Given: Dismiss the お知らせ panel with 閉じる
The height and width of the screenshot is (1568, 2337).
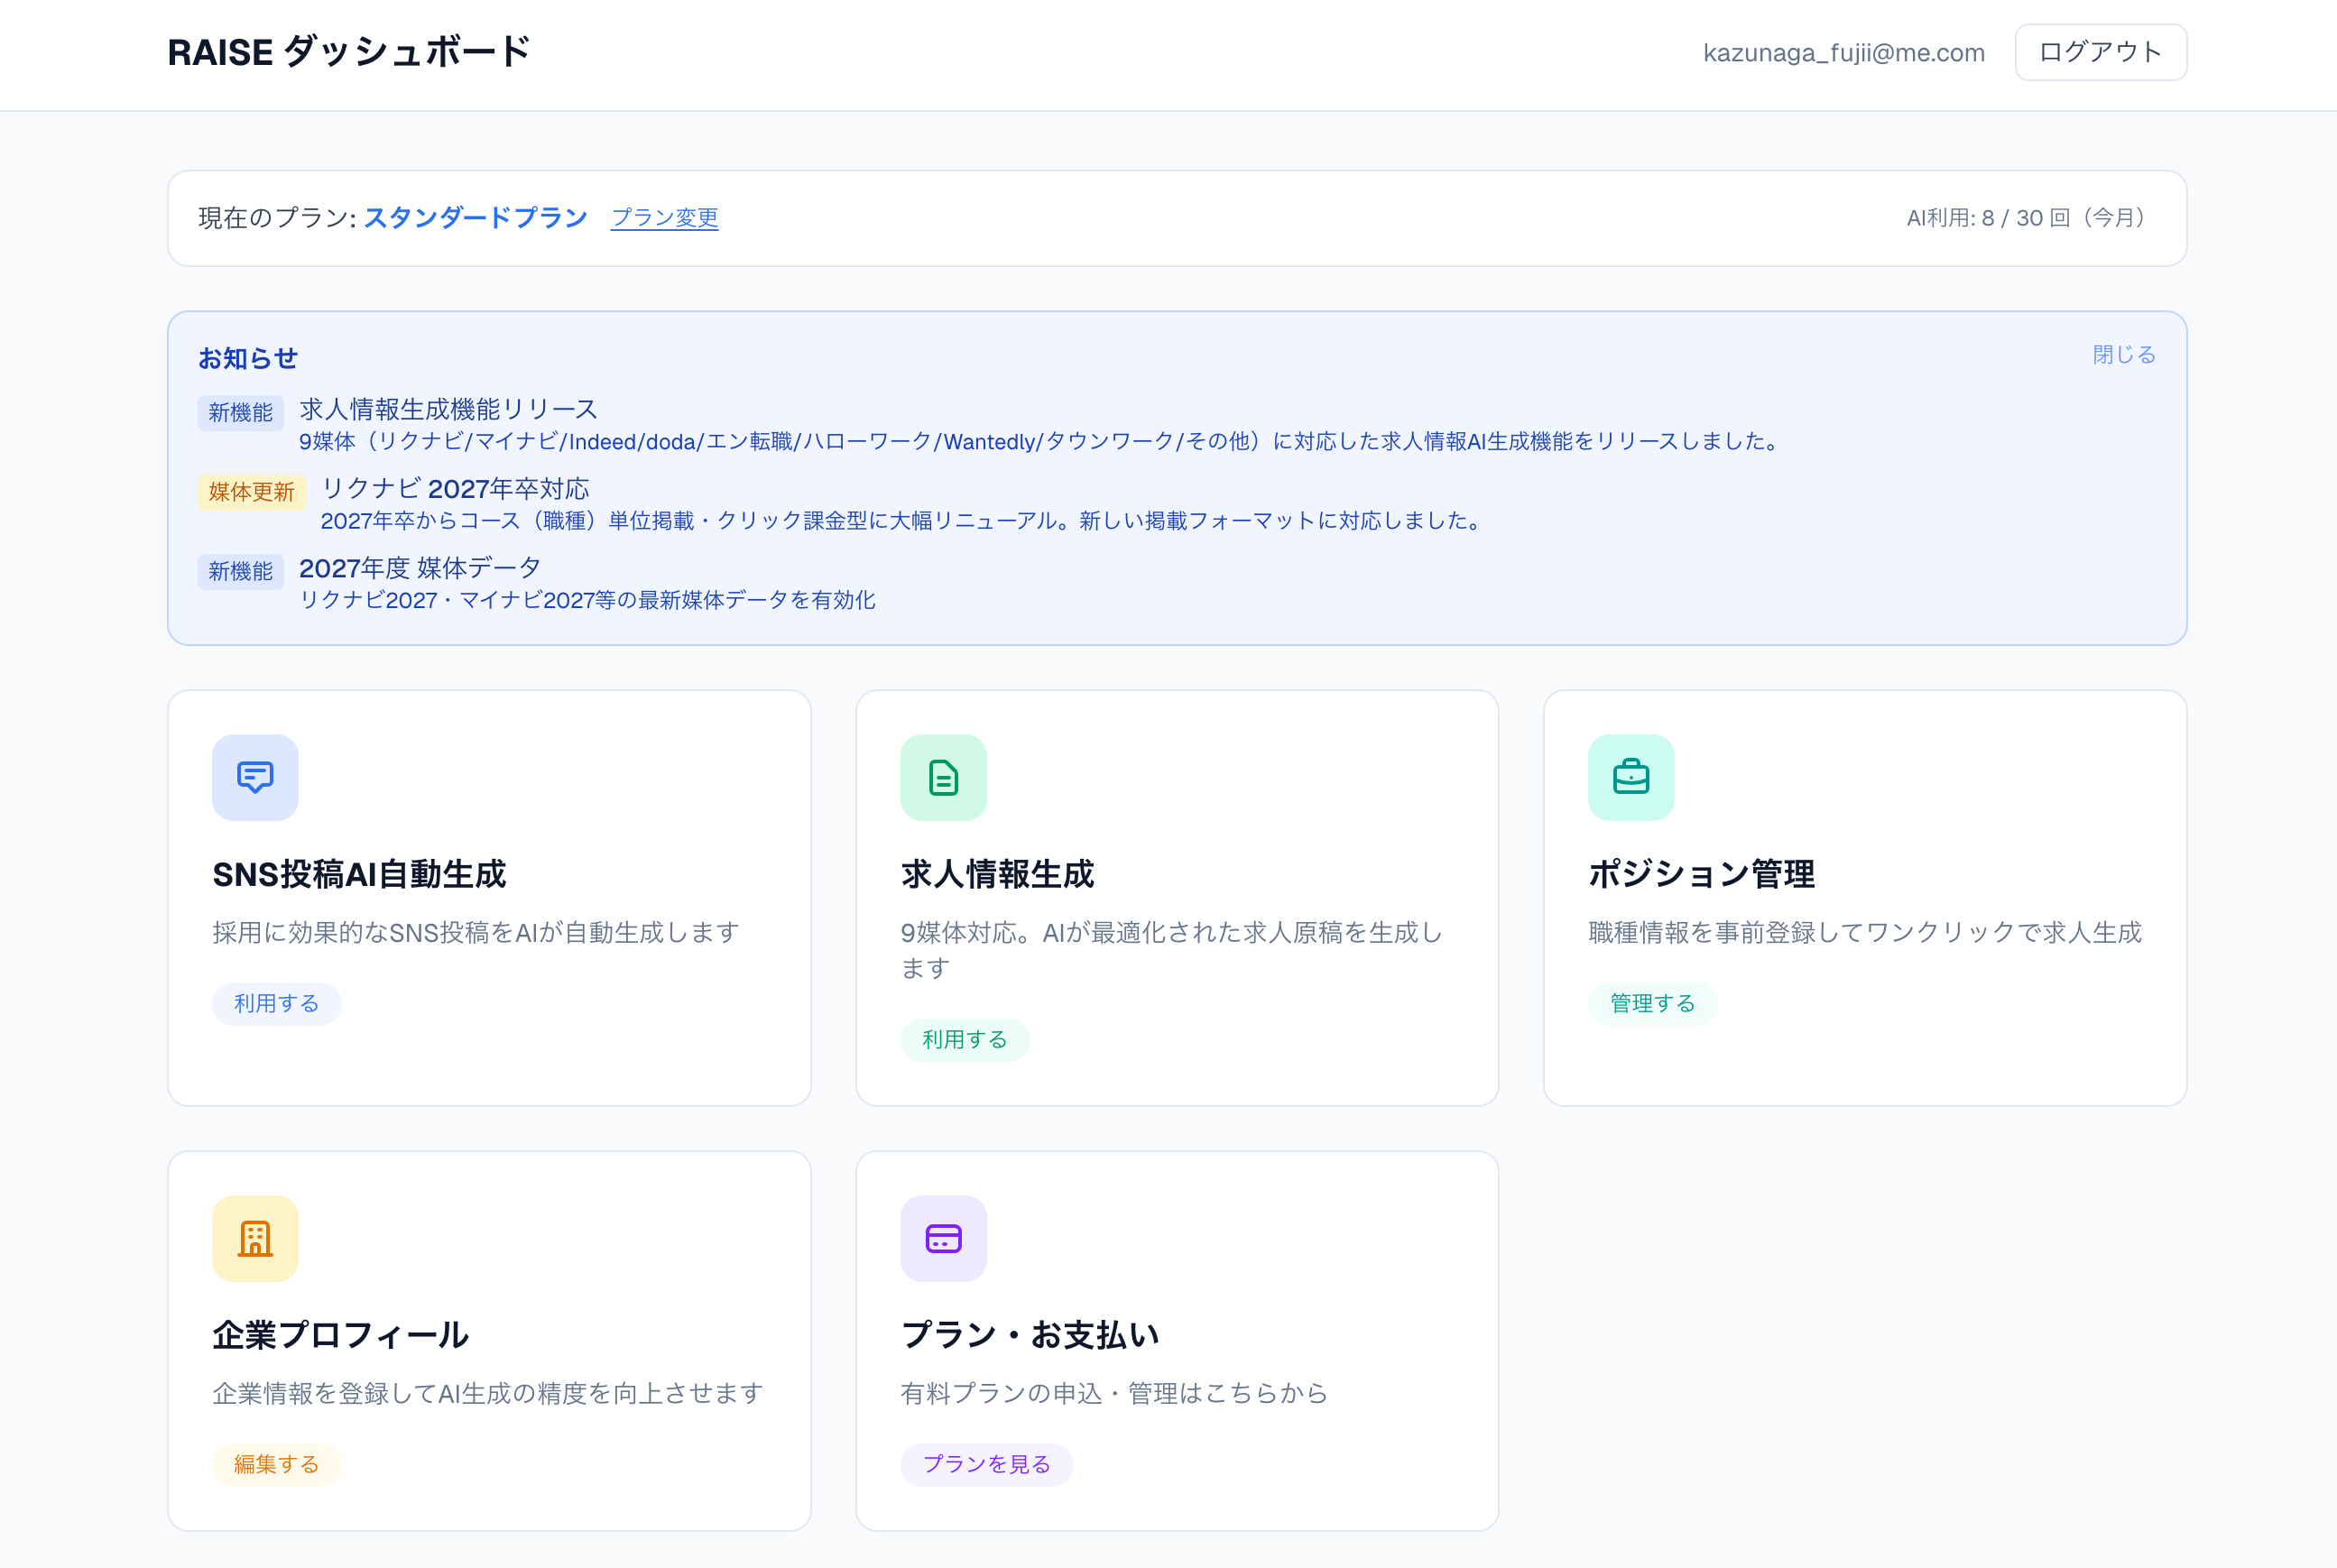Looking at the screenshot, I should pos(2123,354).
